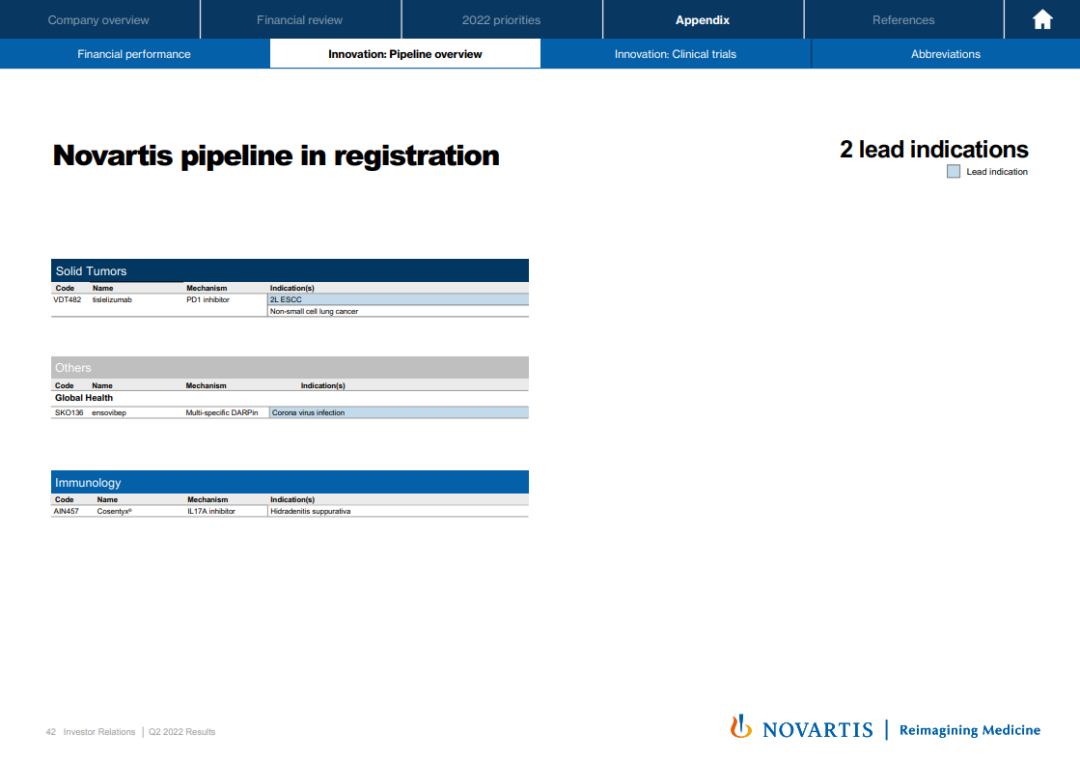Click the Hidradenitis suppurativa indication
Viewport: 1080px width, 762px height.
tap(398, 511)
